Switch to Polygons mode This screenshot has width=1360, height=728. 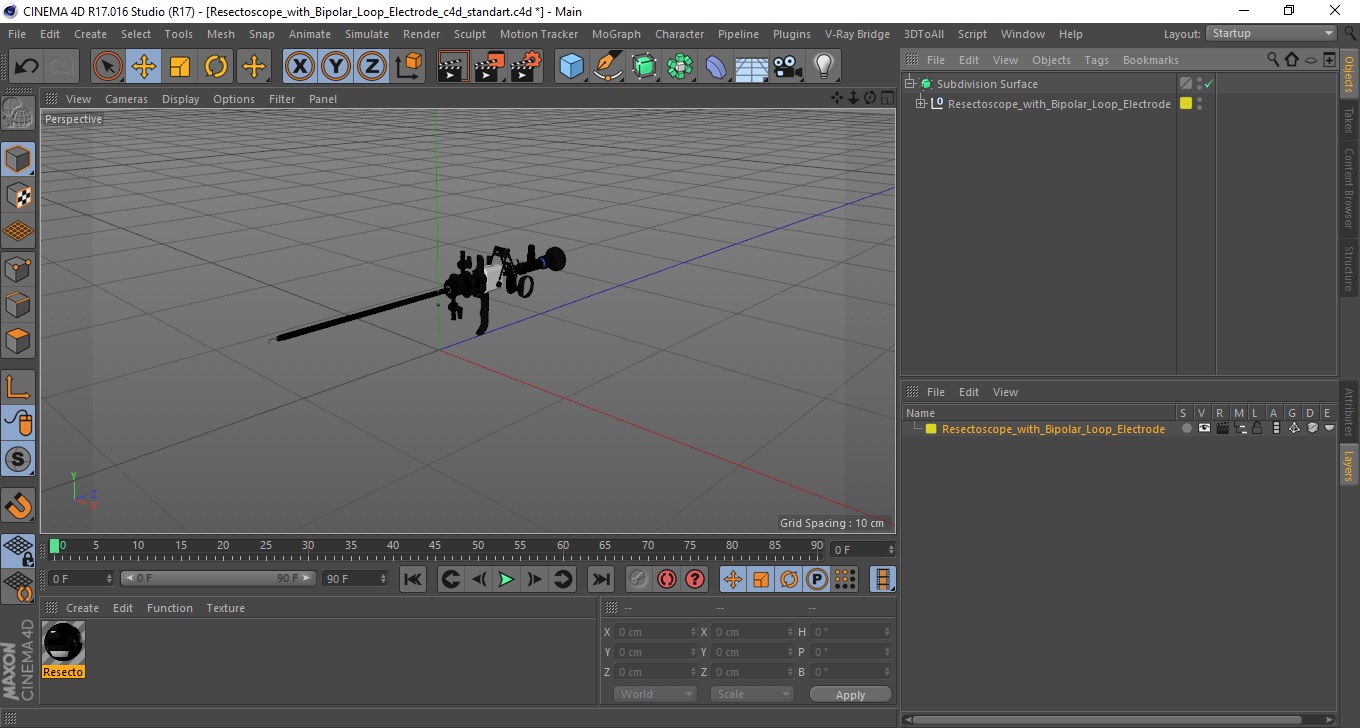click(18, 340)
